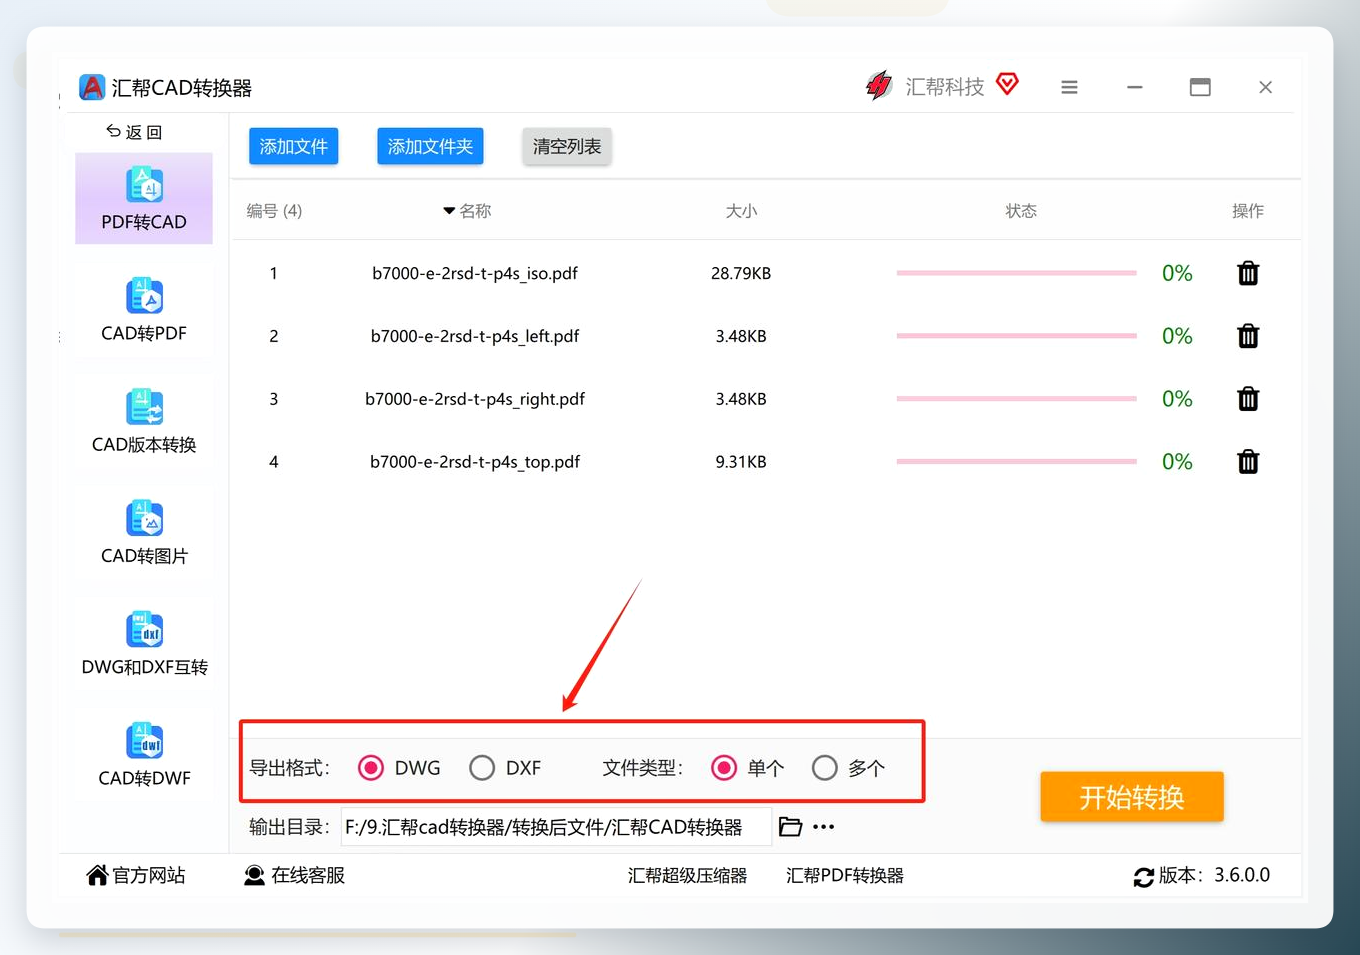Select DWG export format
This screenshot has height=955, width=1360.
coord(371,768)
